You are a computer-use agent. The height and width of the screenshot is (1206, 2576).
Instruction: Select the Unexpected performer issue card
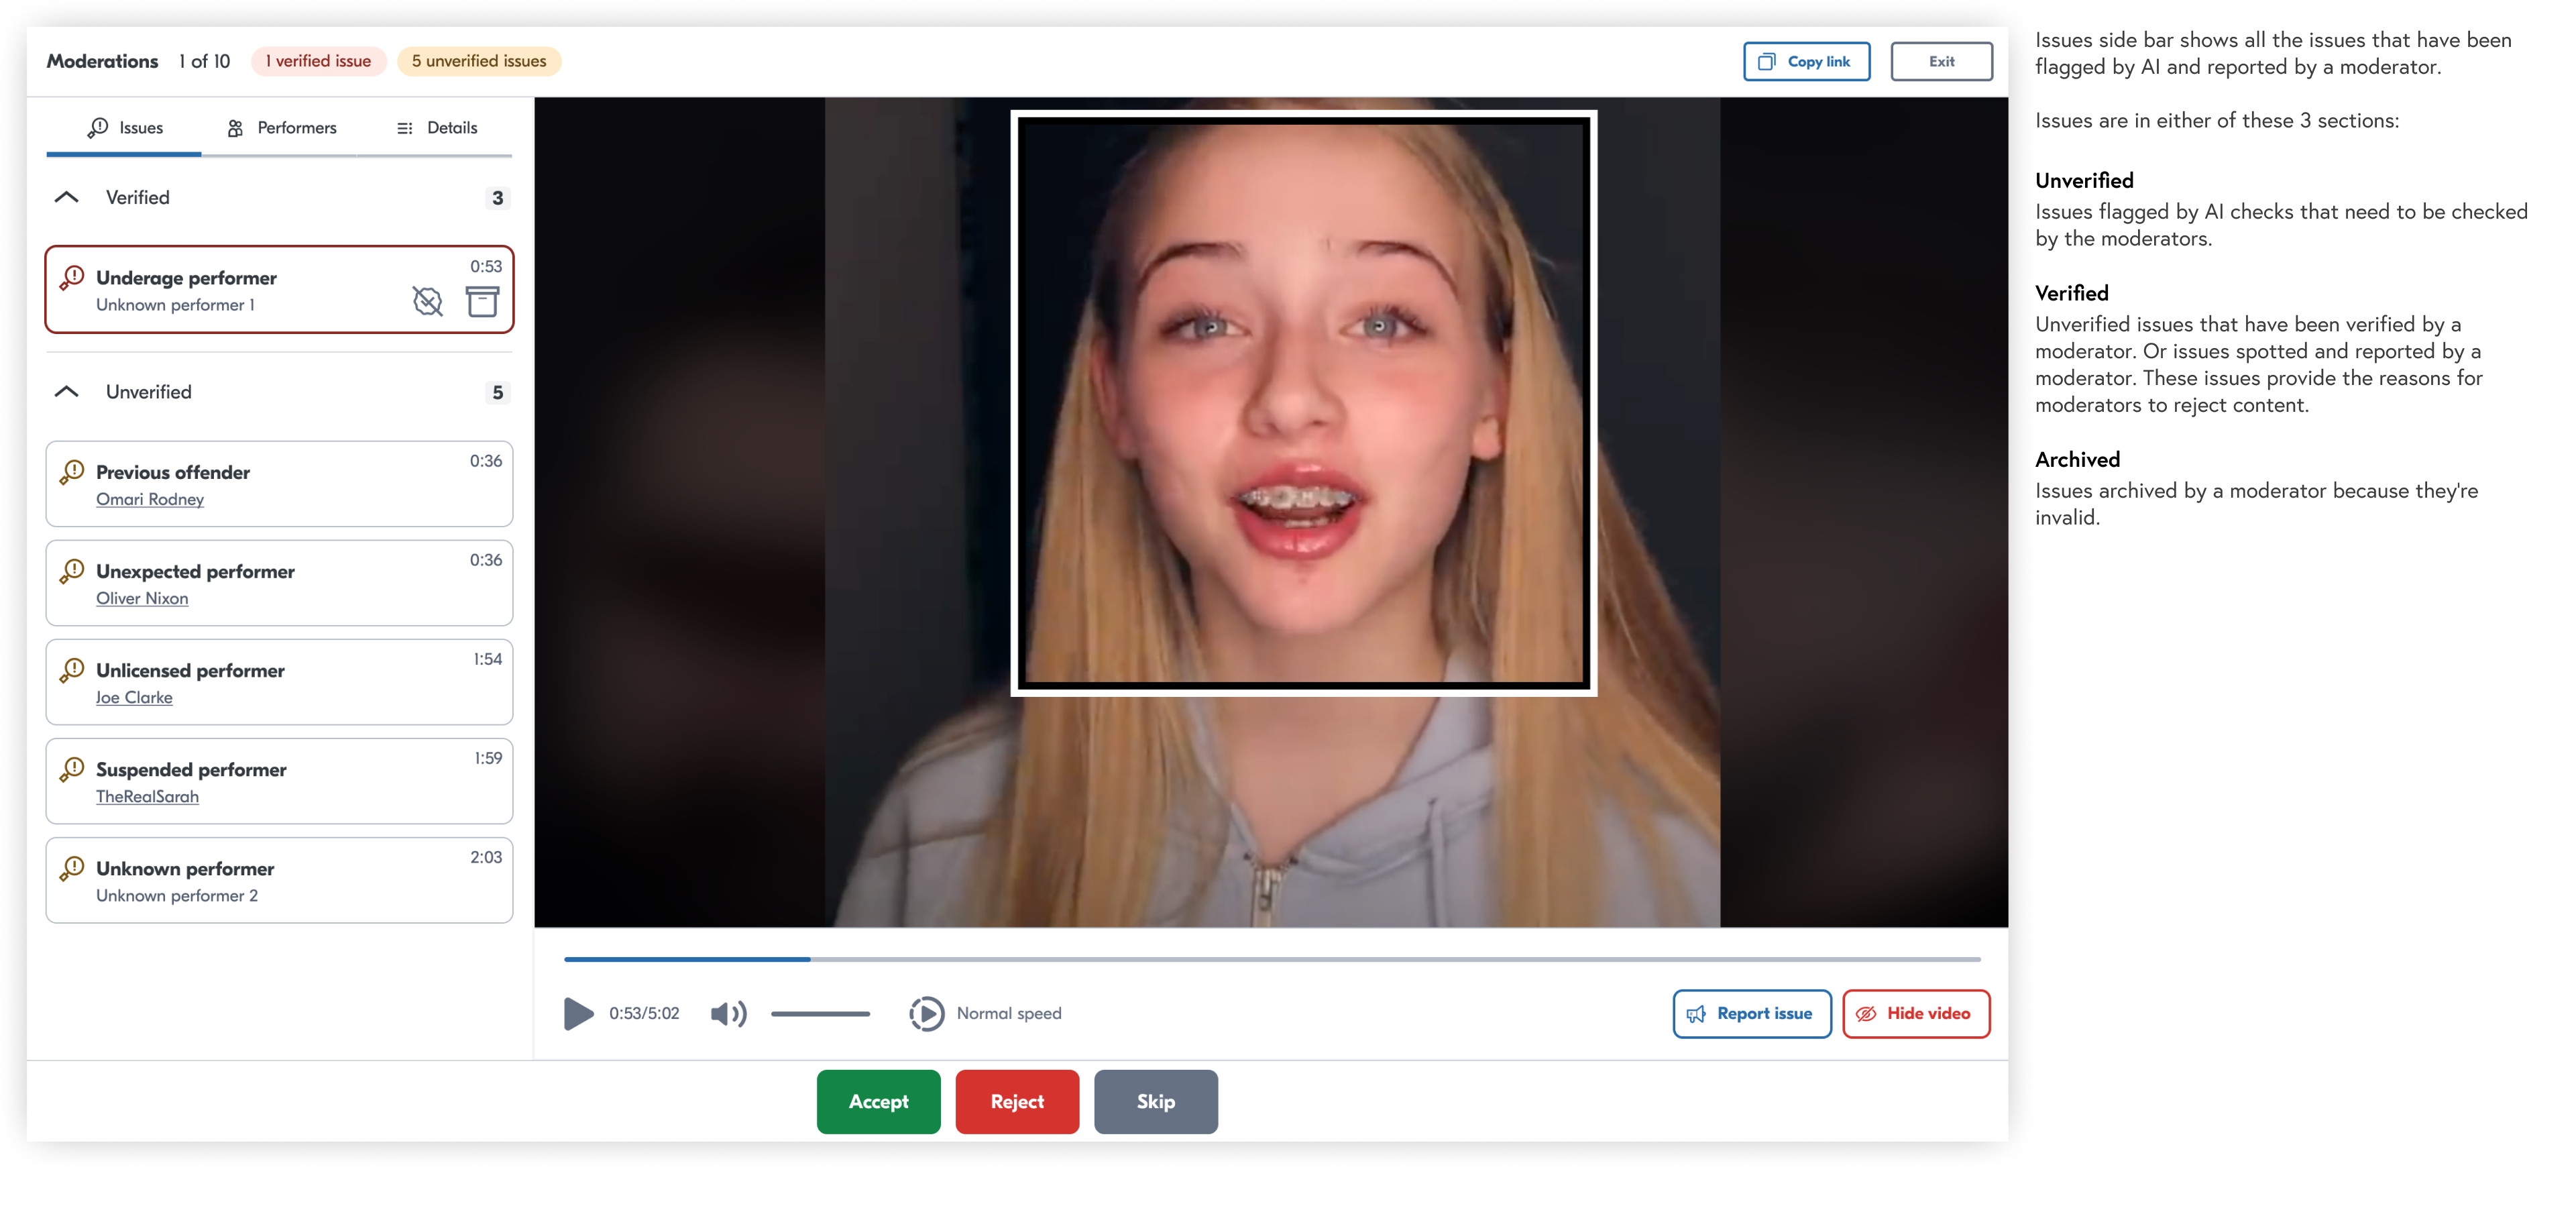tap(279, 583)
